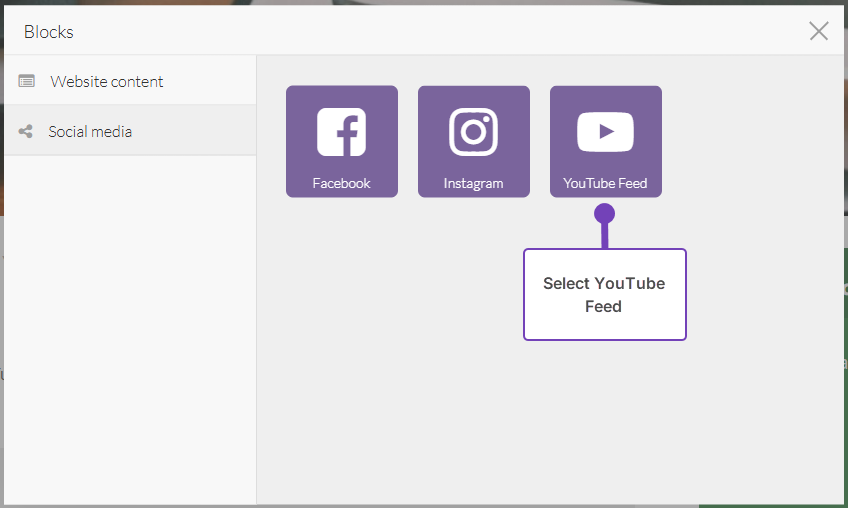Click the purple tooltip marker dot
Screen dimensions: 848x508
point(604,213)
